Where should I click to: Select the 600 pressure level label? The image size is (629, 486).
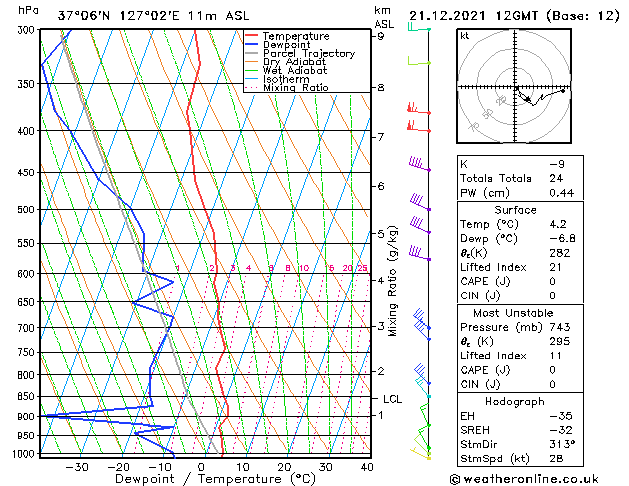28,274
